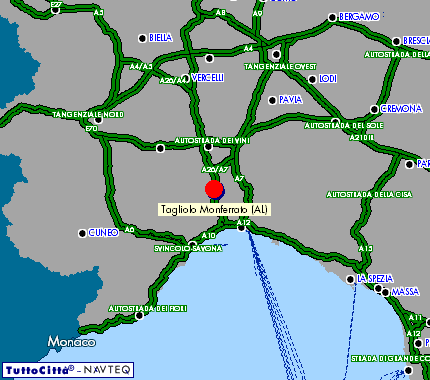This screenshot has height=380, width=430.
Task: Open the Massa city label
Action: [x=405, y=292]
